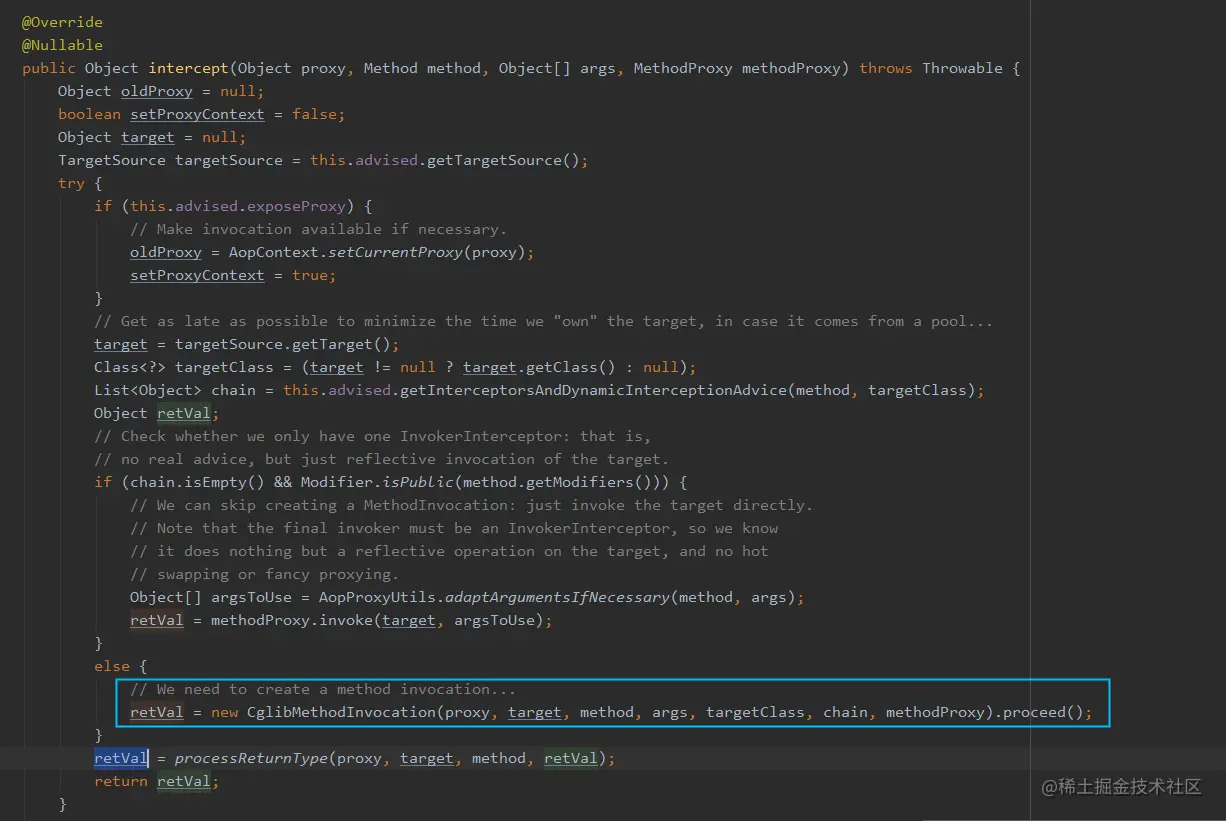
Task: Click the false literal
Action: coord(314,114)
